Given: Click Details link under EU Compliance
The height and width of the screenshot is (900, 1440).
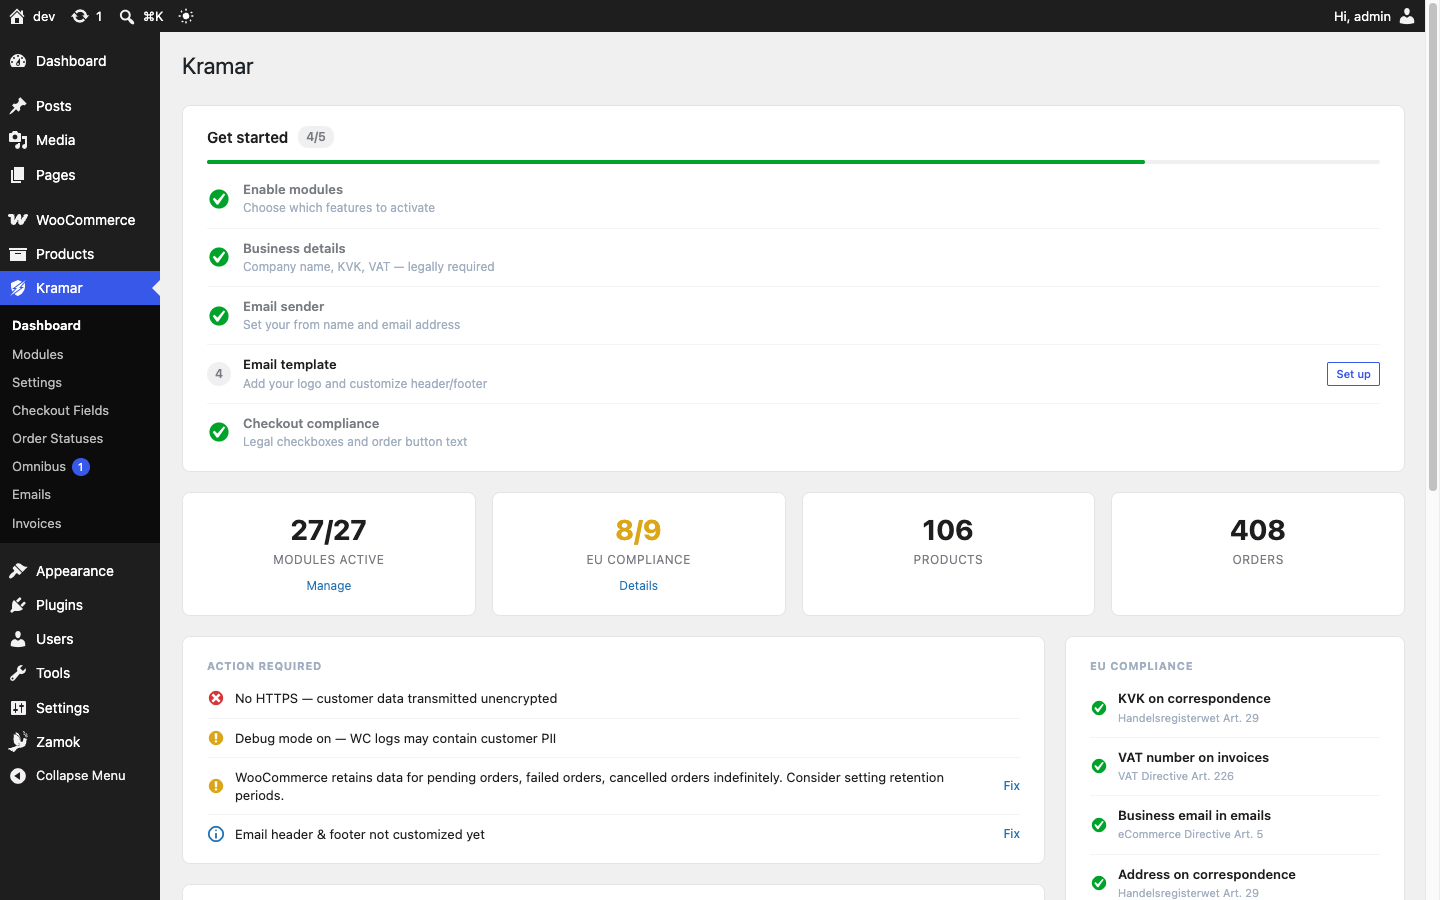Looking at the screenshot, I should coord(638,586).
